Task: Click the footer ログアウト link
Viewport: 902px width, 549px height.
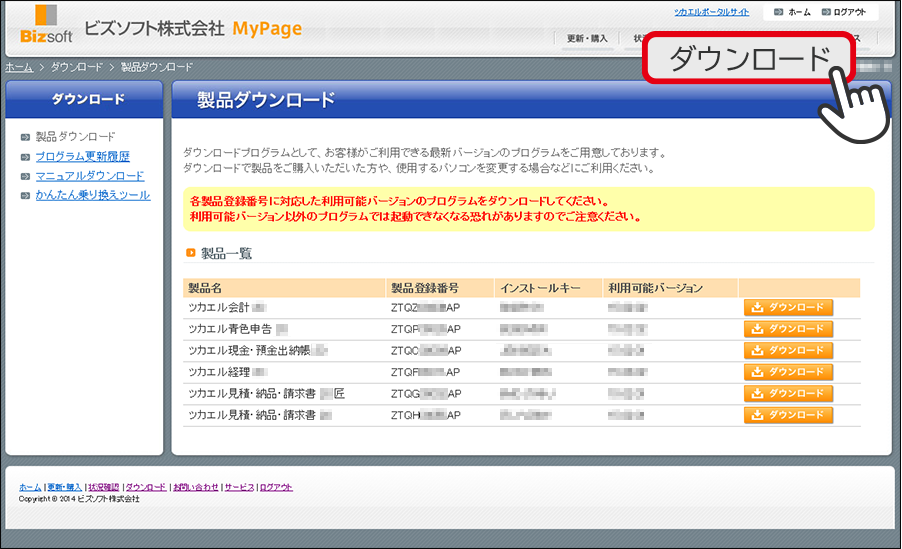Action: point(276,487)
